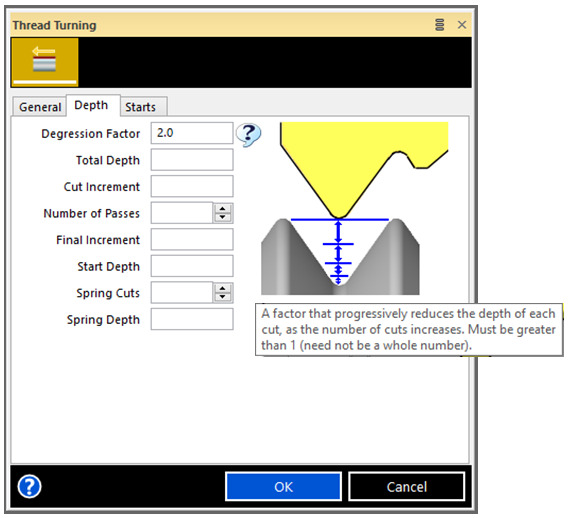
Task: Open the help icon in the bottom bar
Action: [x=30, y=486]
